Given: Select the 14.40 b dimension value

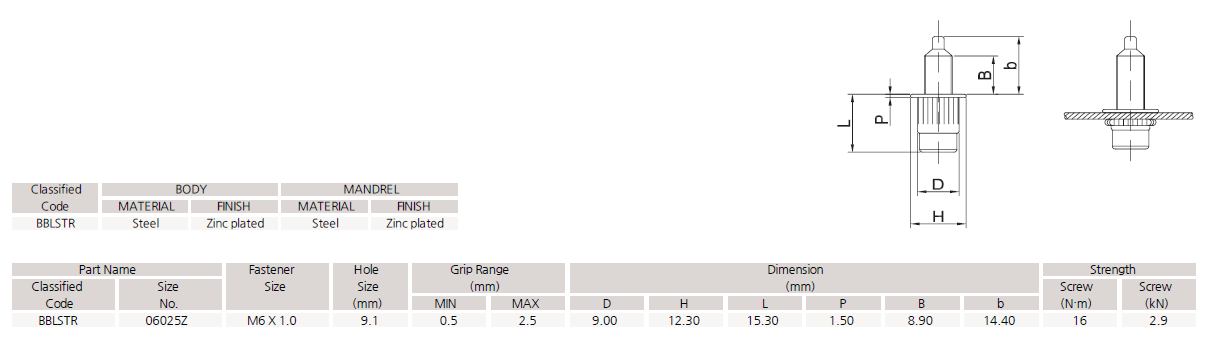Looking at the screenshot, I should coord(1001,321).
